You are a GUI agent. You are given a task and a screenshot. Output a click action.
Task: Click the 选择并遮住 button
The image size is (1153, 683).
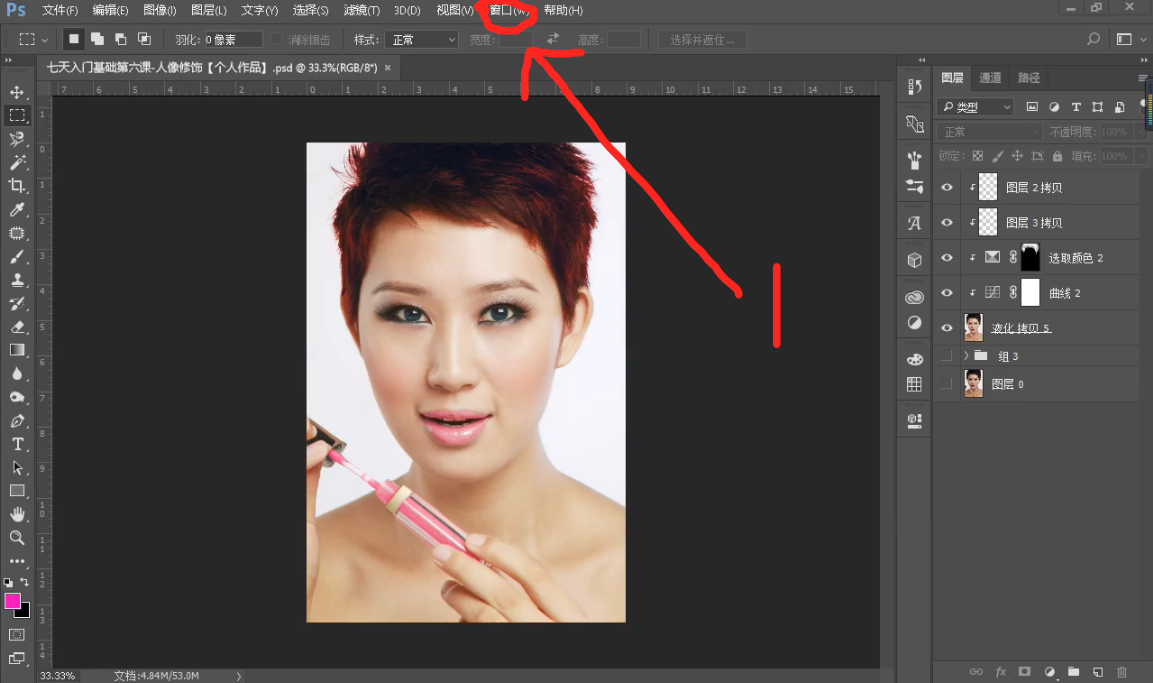click(702, 40)
